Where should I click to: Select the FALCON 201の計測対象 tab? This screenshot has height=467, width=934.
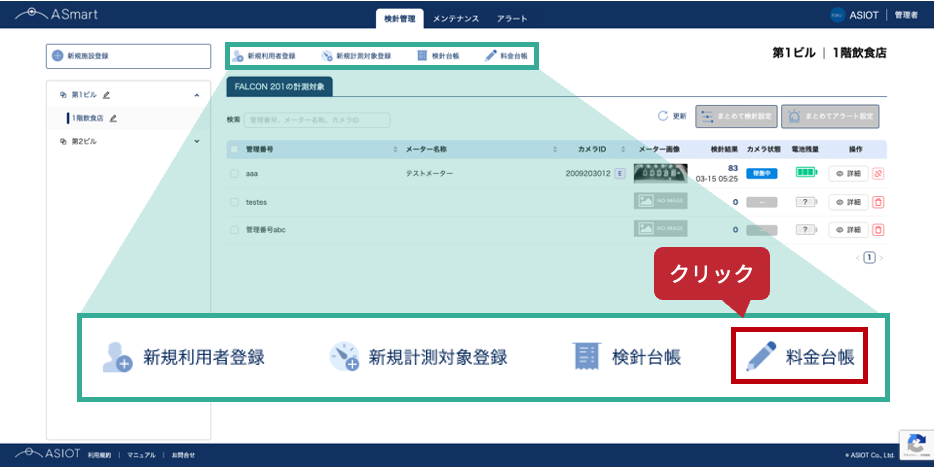coord(279,86)
